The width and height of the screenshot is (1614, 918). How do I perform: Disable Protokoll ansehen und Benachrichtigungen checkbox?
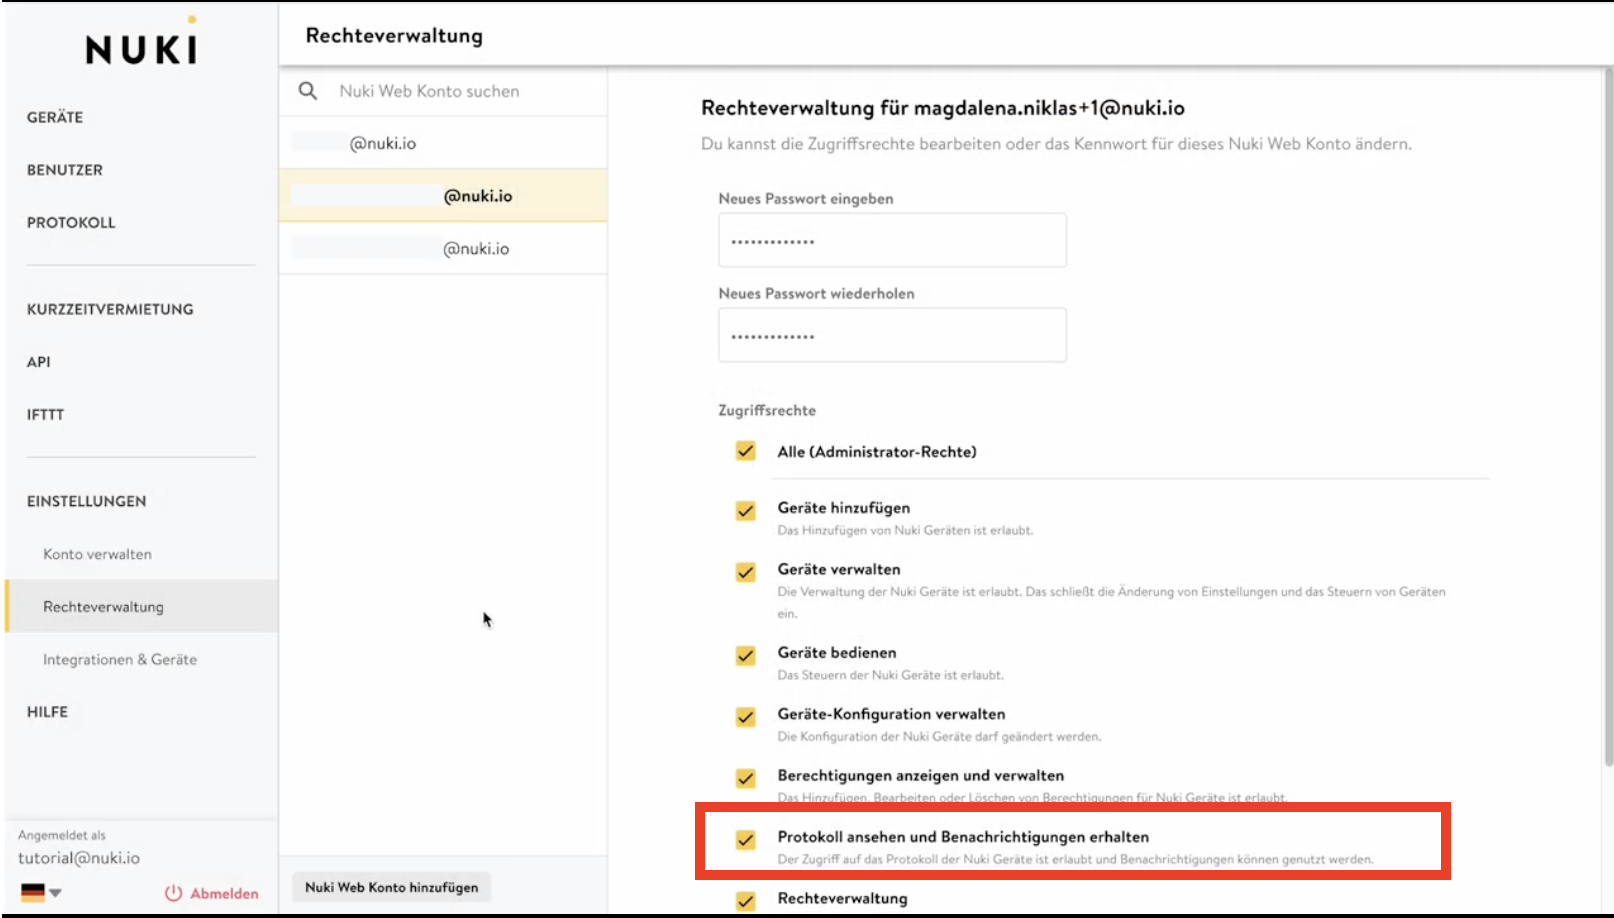click(x=745, y=840)
